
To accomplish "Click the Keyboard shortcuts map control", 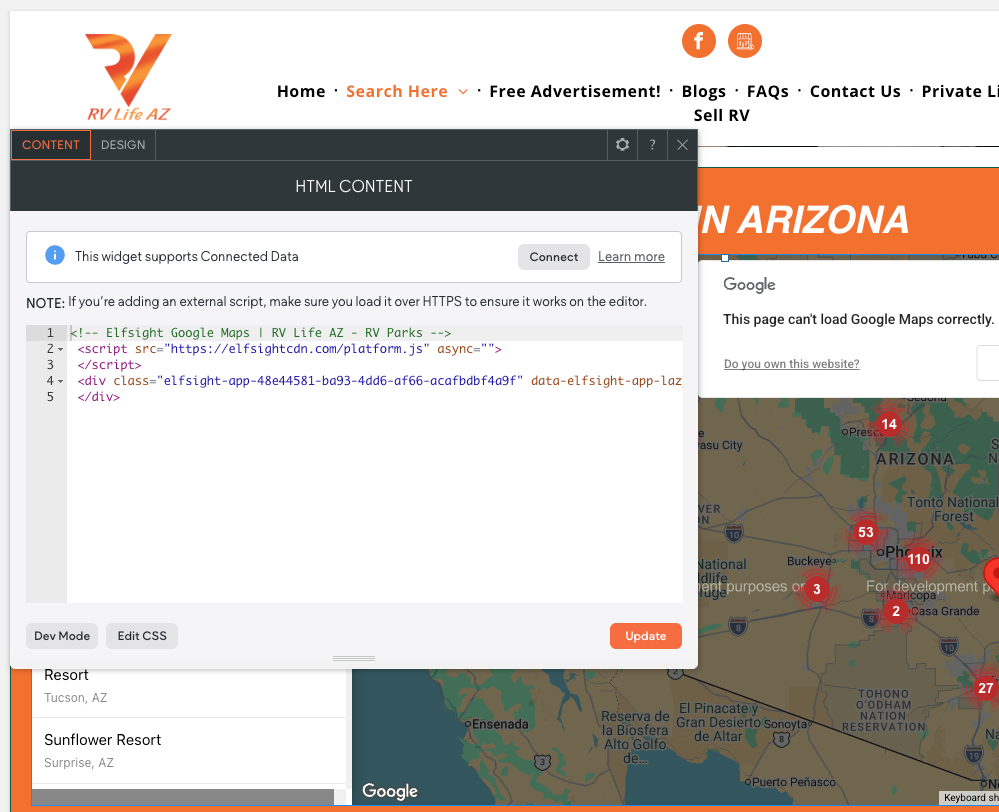I will tap(970, 797).
